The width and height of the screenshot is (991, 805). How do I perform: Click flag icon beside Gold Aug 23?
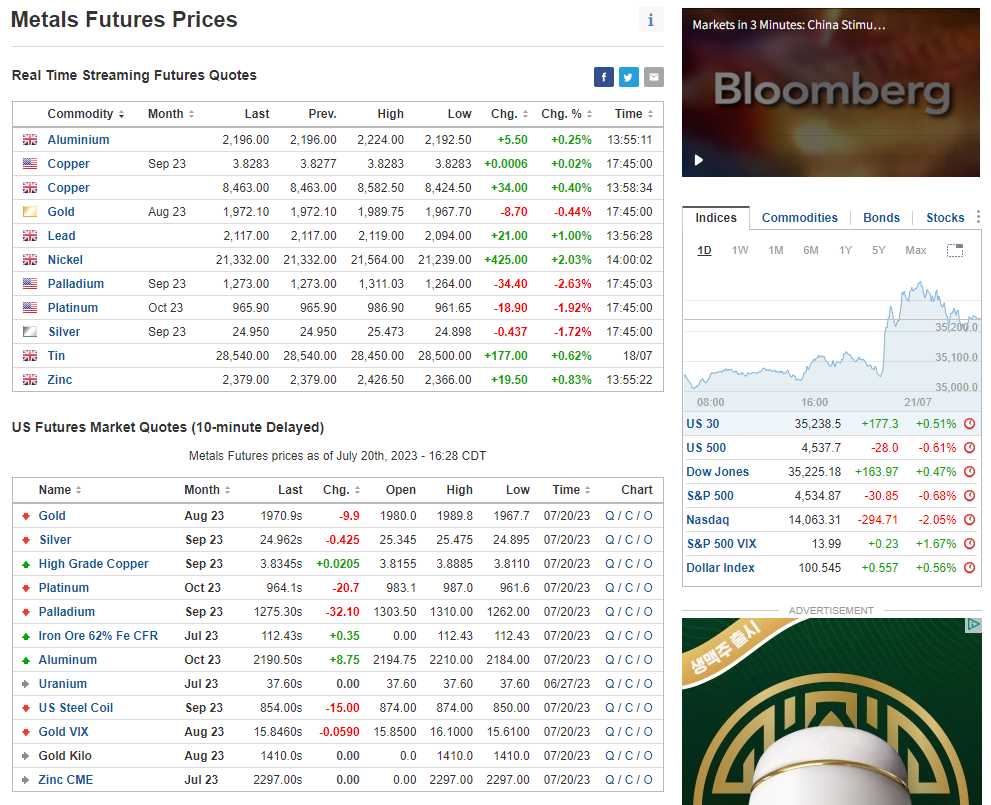[30, 212]
